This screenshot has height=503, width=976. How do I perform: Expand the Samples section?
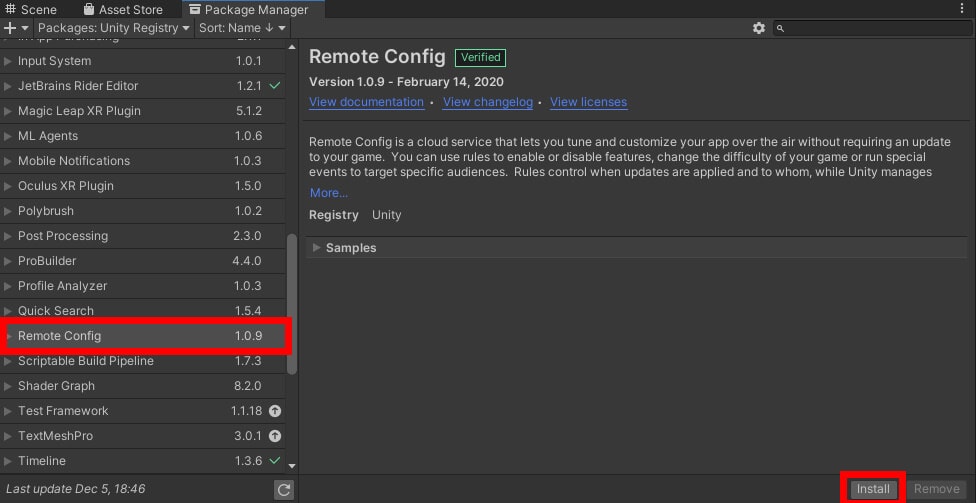(x=317, y=248)
